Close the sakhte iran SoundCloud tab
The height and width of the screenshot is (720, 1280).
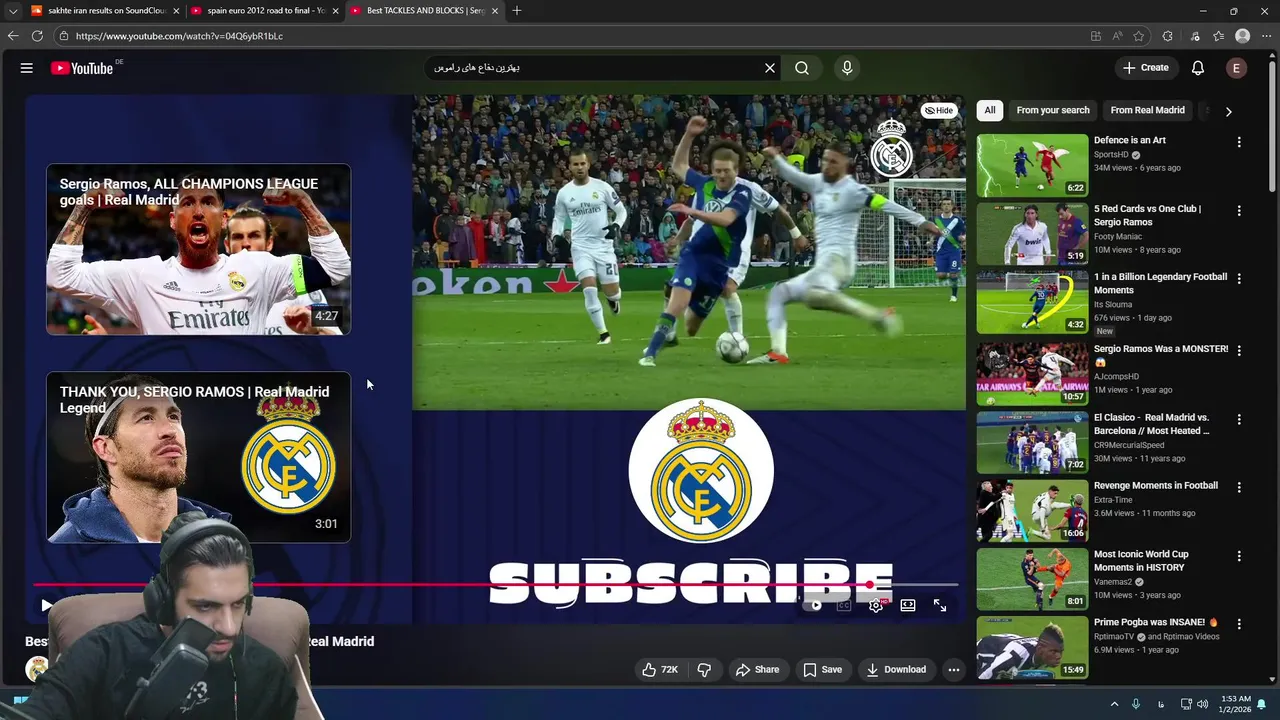coord(176,11)
